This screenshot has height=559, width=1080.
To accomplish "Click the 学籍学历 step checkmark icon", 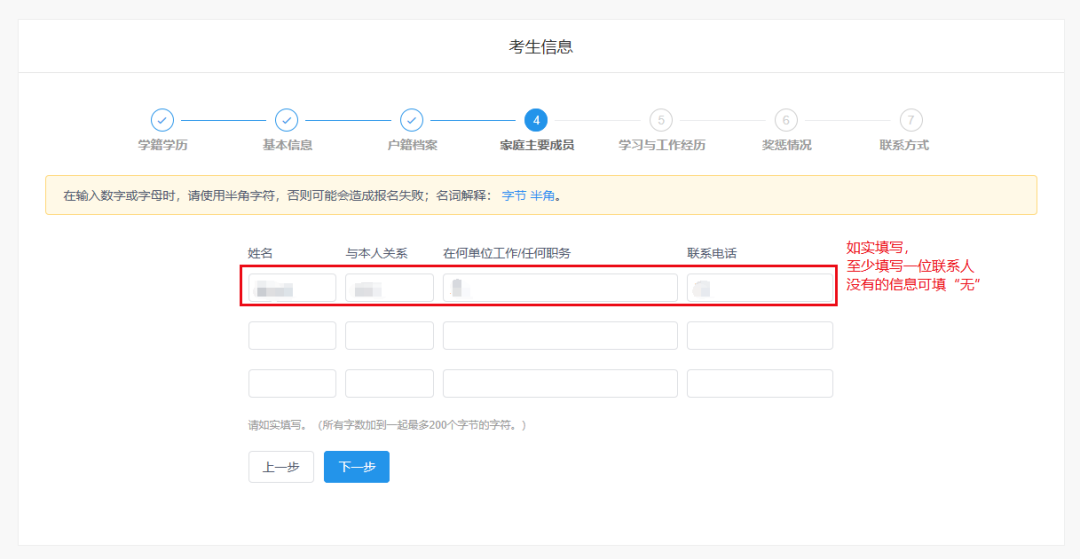I will (162, 120).
